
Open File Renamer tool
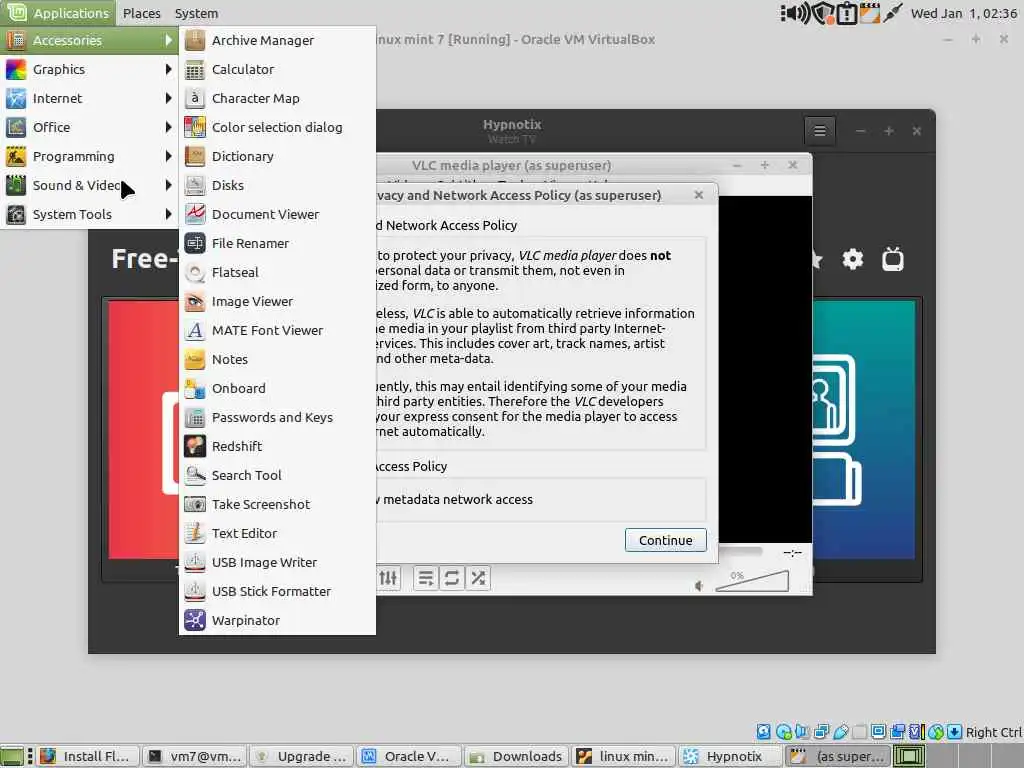(x=277, y=244)
